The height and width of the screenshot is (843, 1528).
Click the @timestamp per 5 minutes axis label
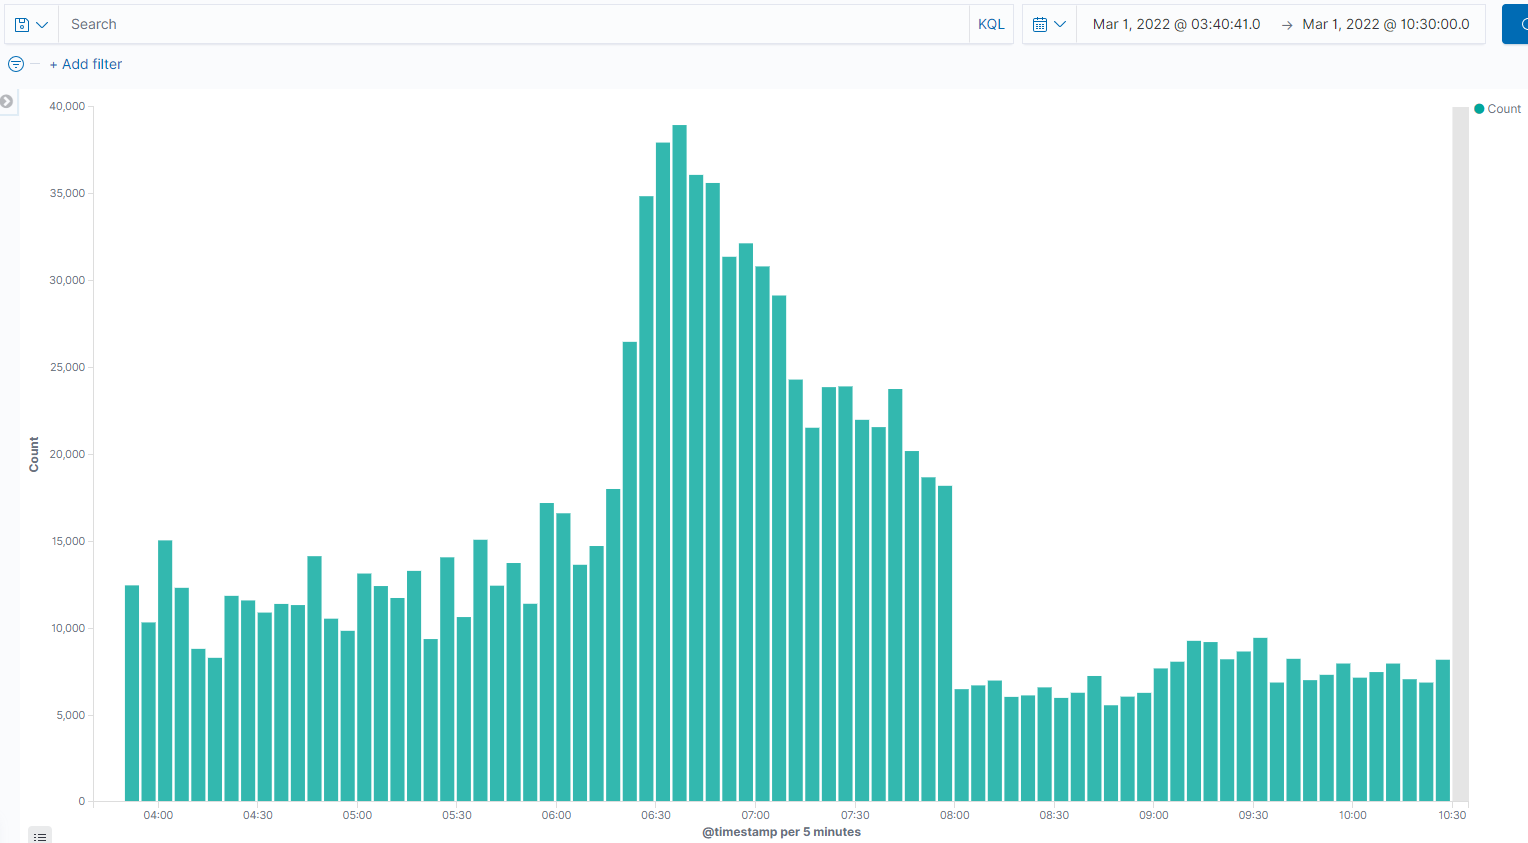tap(781, 831)
